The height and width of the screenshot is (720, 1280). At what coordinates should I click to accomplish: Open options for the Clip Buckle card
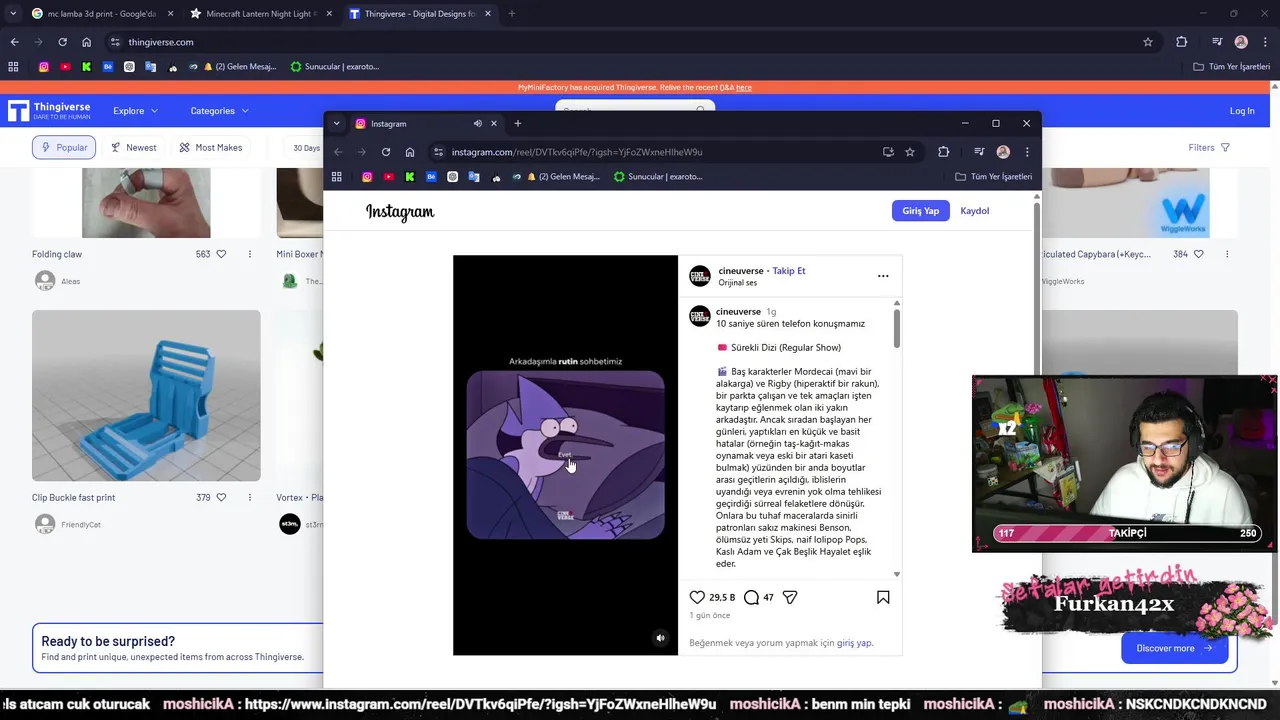pos(250,497)
